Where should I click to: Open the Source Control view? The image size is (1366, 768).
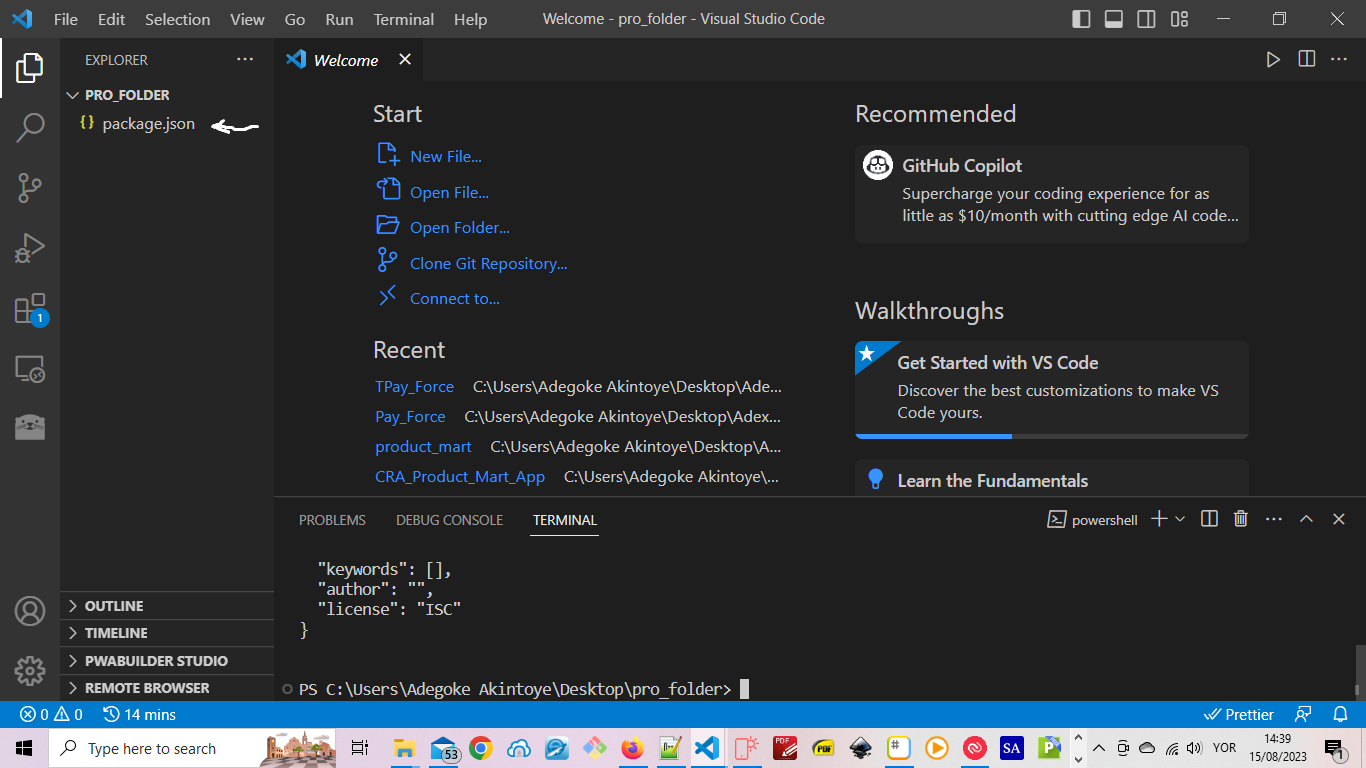click(x=30, y=187)
